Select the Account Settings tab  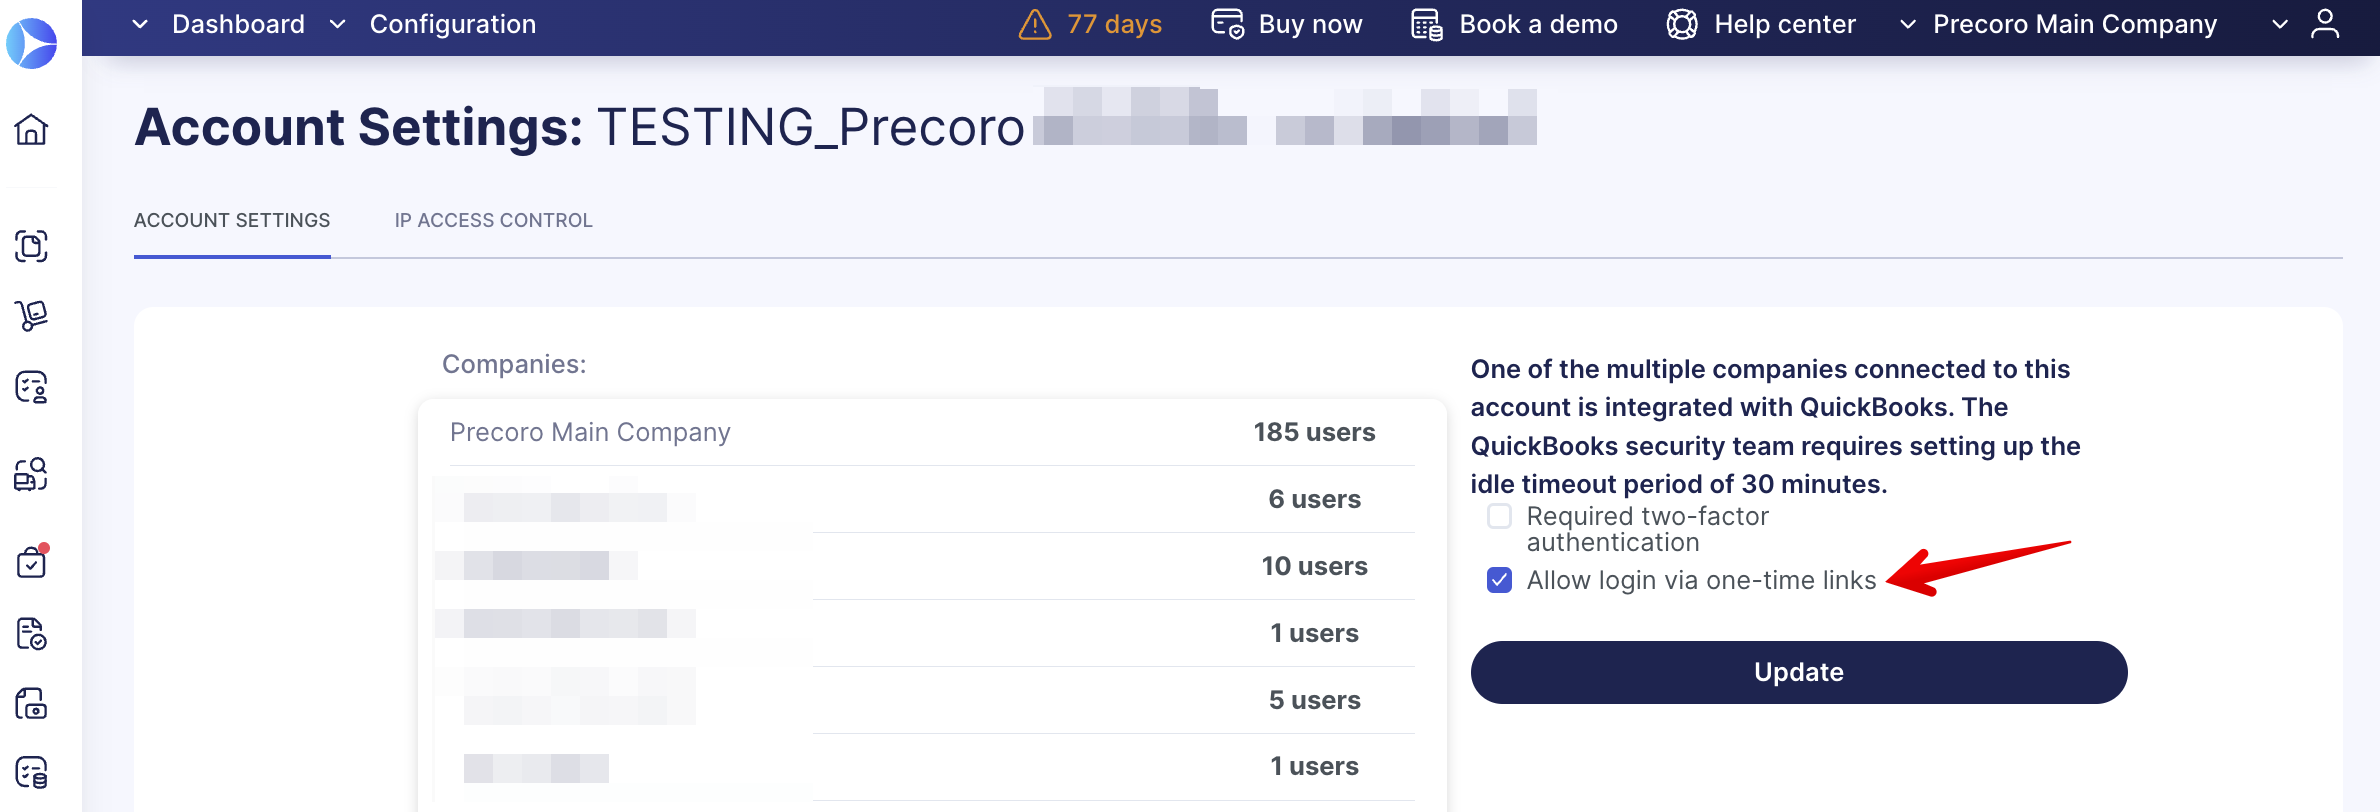(x=232, y=220)
